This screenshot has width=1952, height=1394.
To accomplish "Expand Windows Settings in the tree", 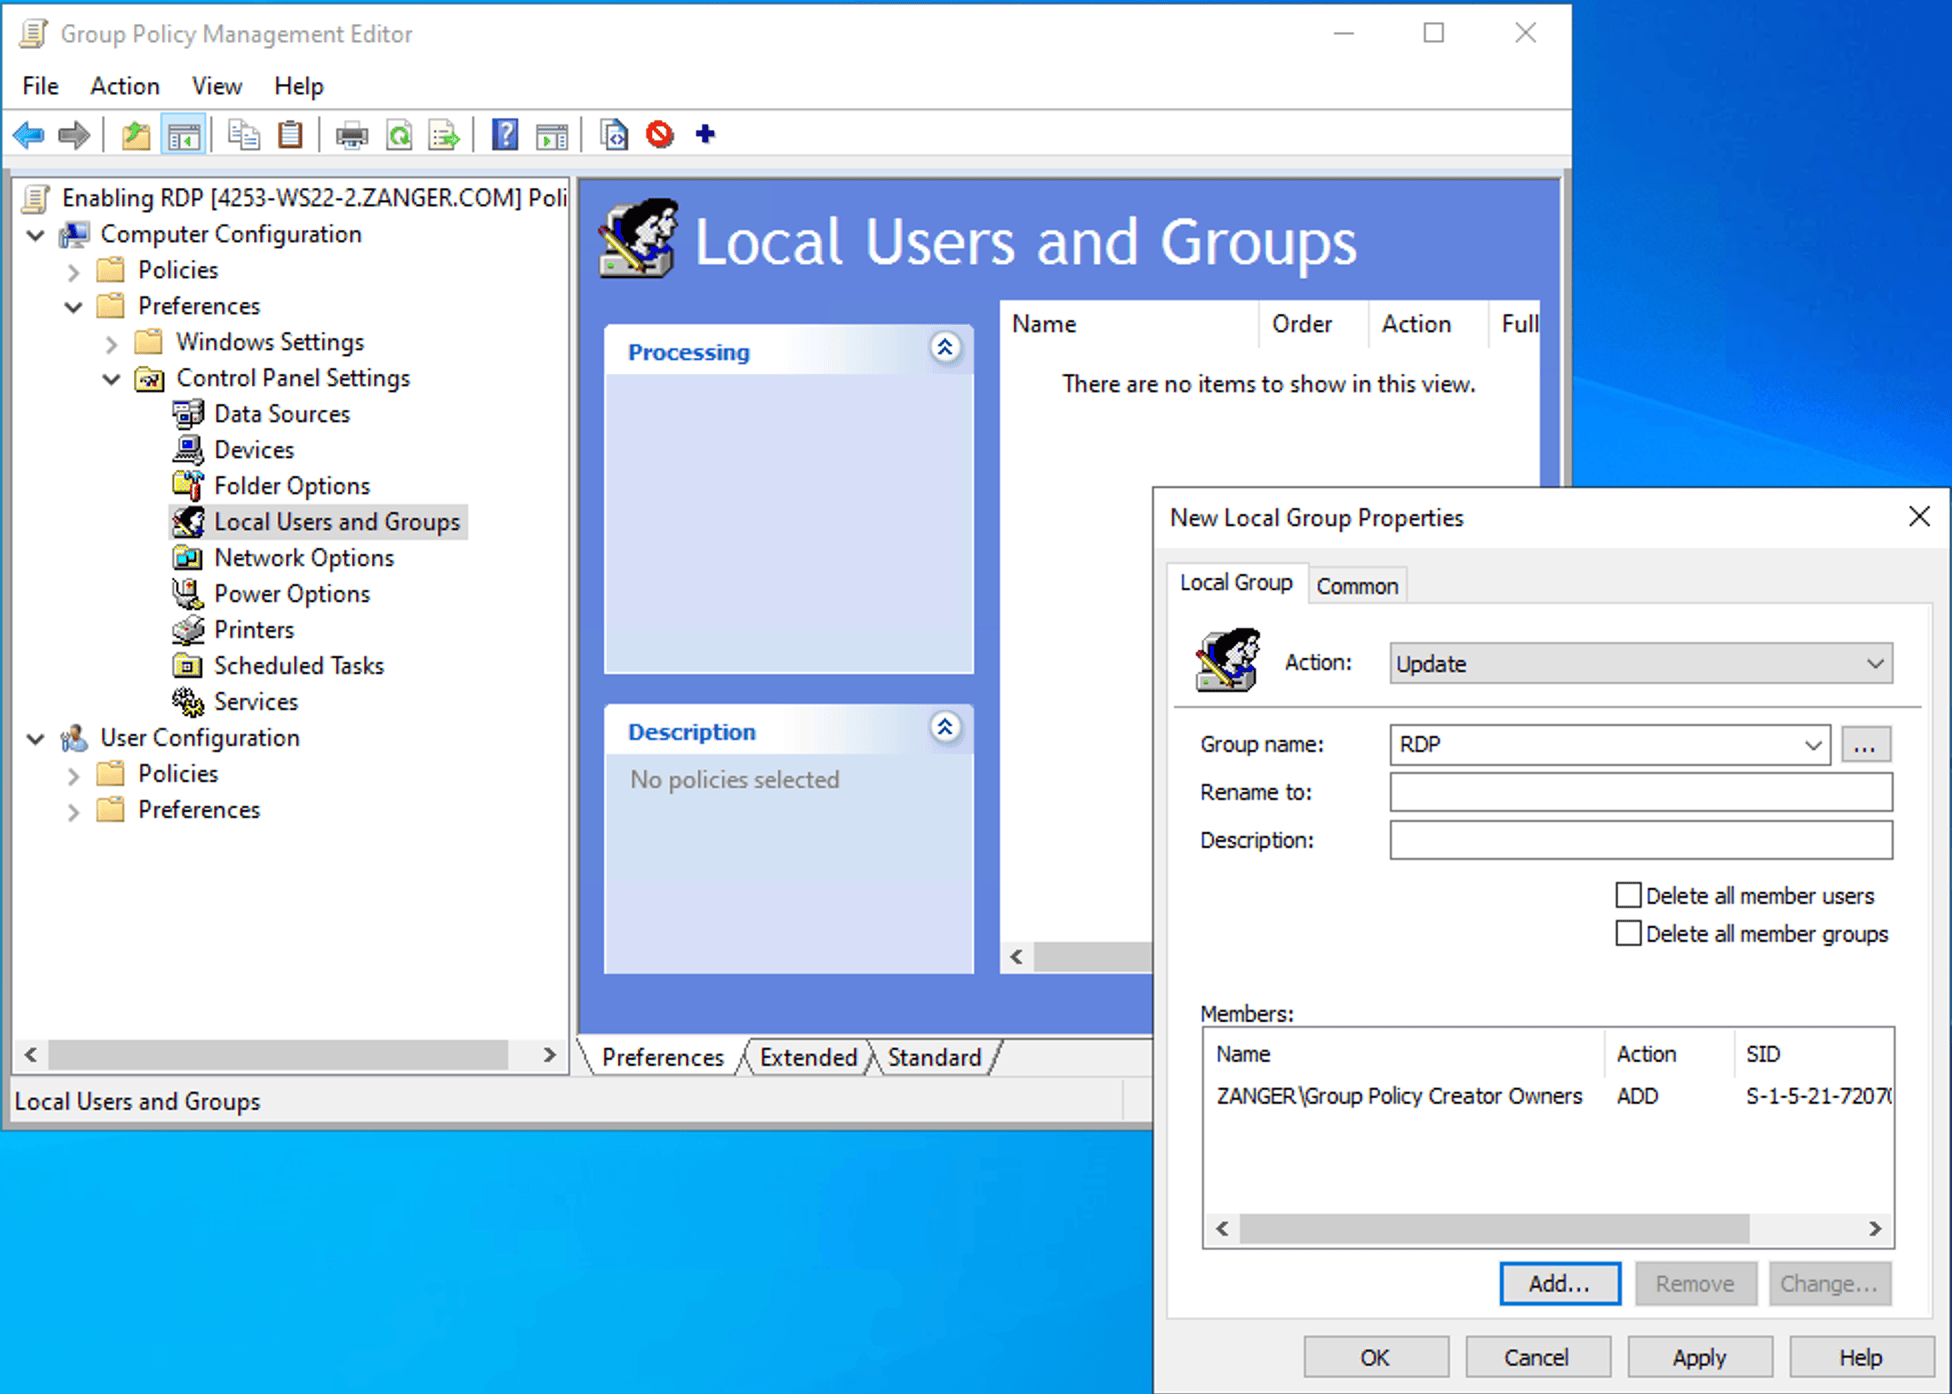I will click(x=111, y=343).
